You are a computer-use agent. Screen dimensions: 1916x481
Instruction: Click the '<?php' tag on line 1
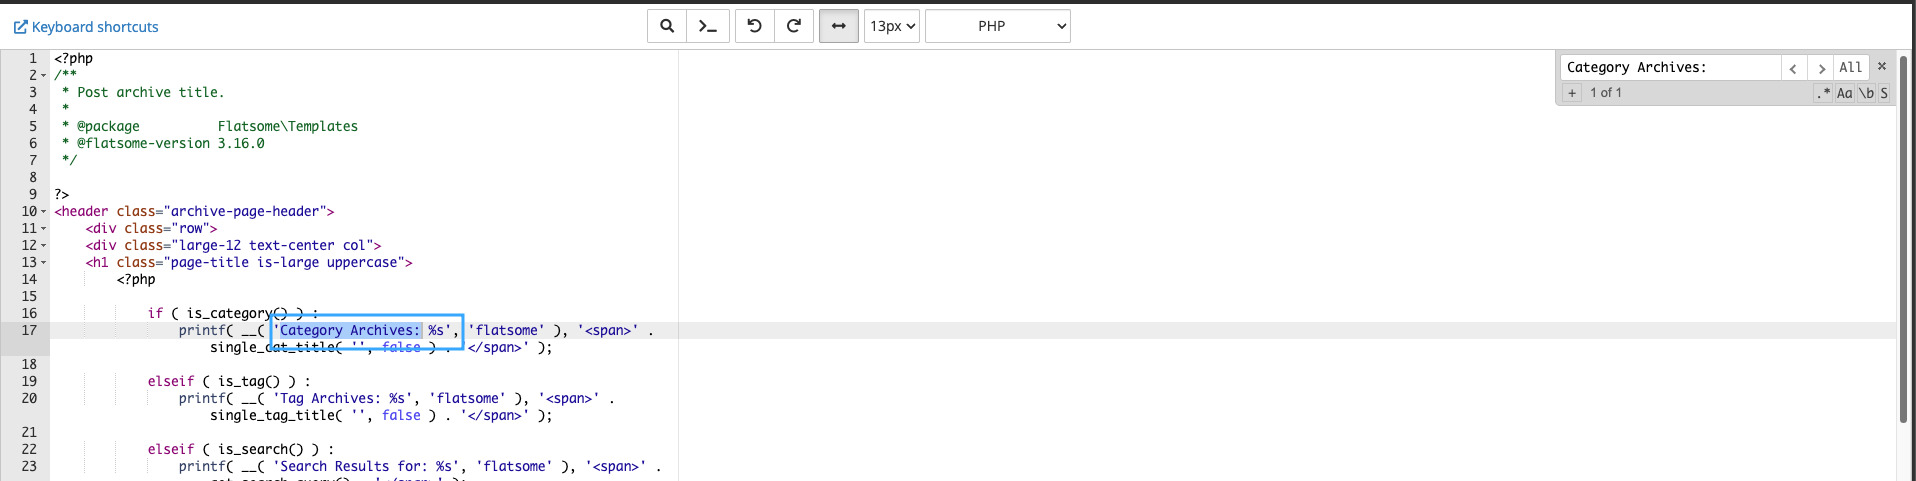[74, 58]
